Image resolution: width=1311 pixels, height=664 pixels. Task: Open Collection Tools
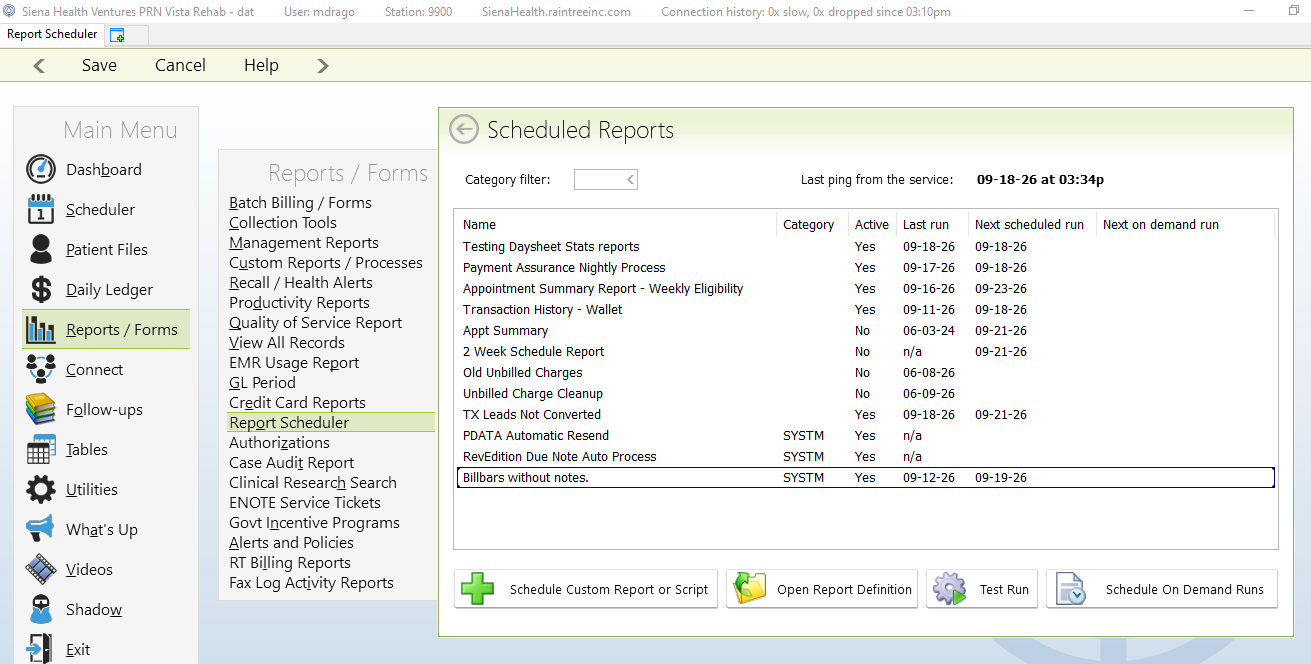click(283, 222)
